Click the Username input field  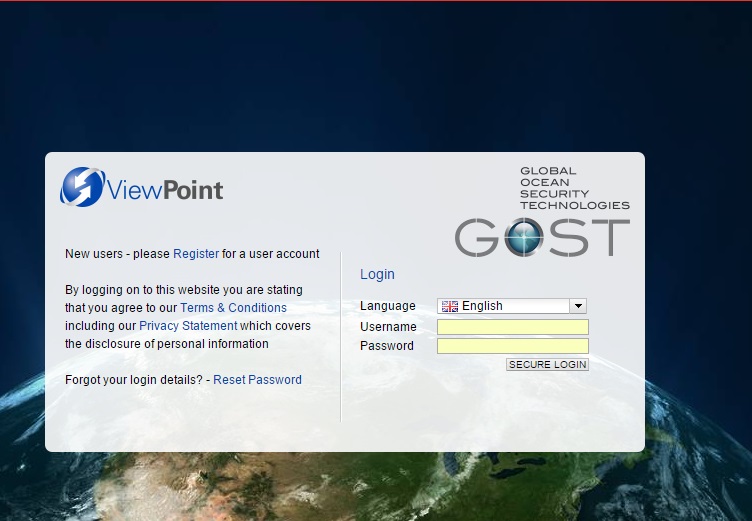pyautogui.click(x=513, y=327)
